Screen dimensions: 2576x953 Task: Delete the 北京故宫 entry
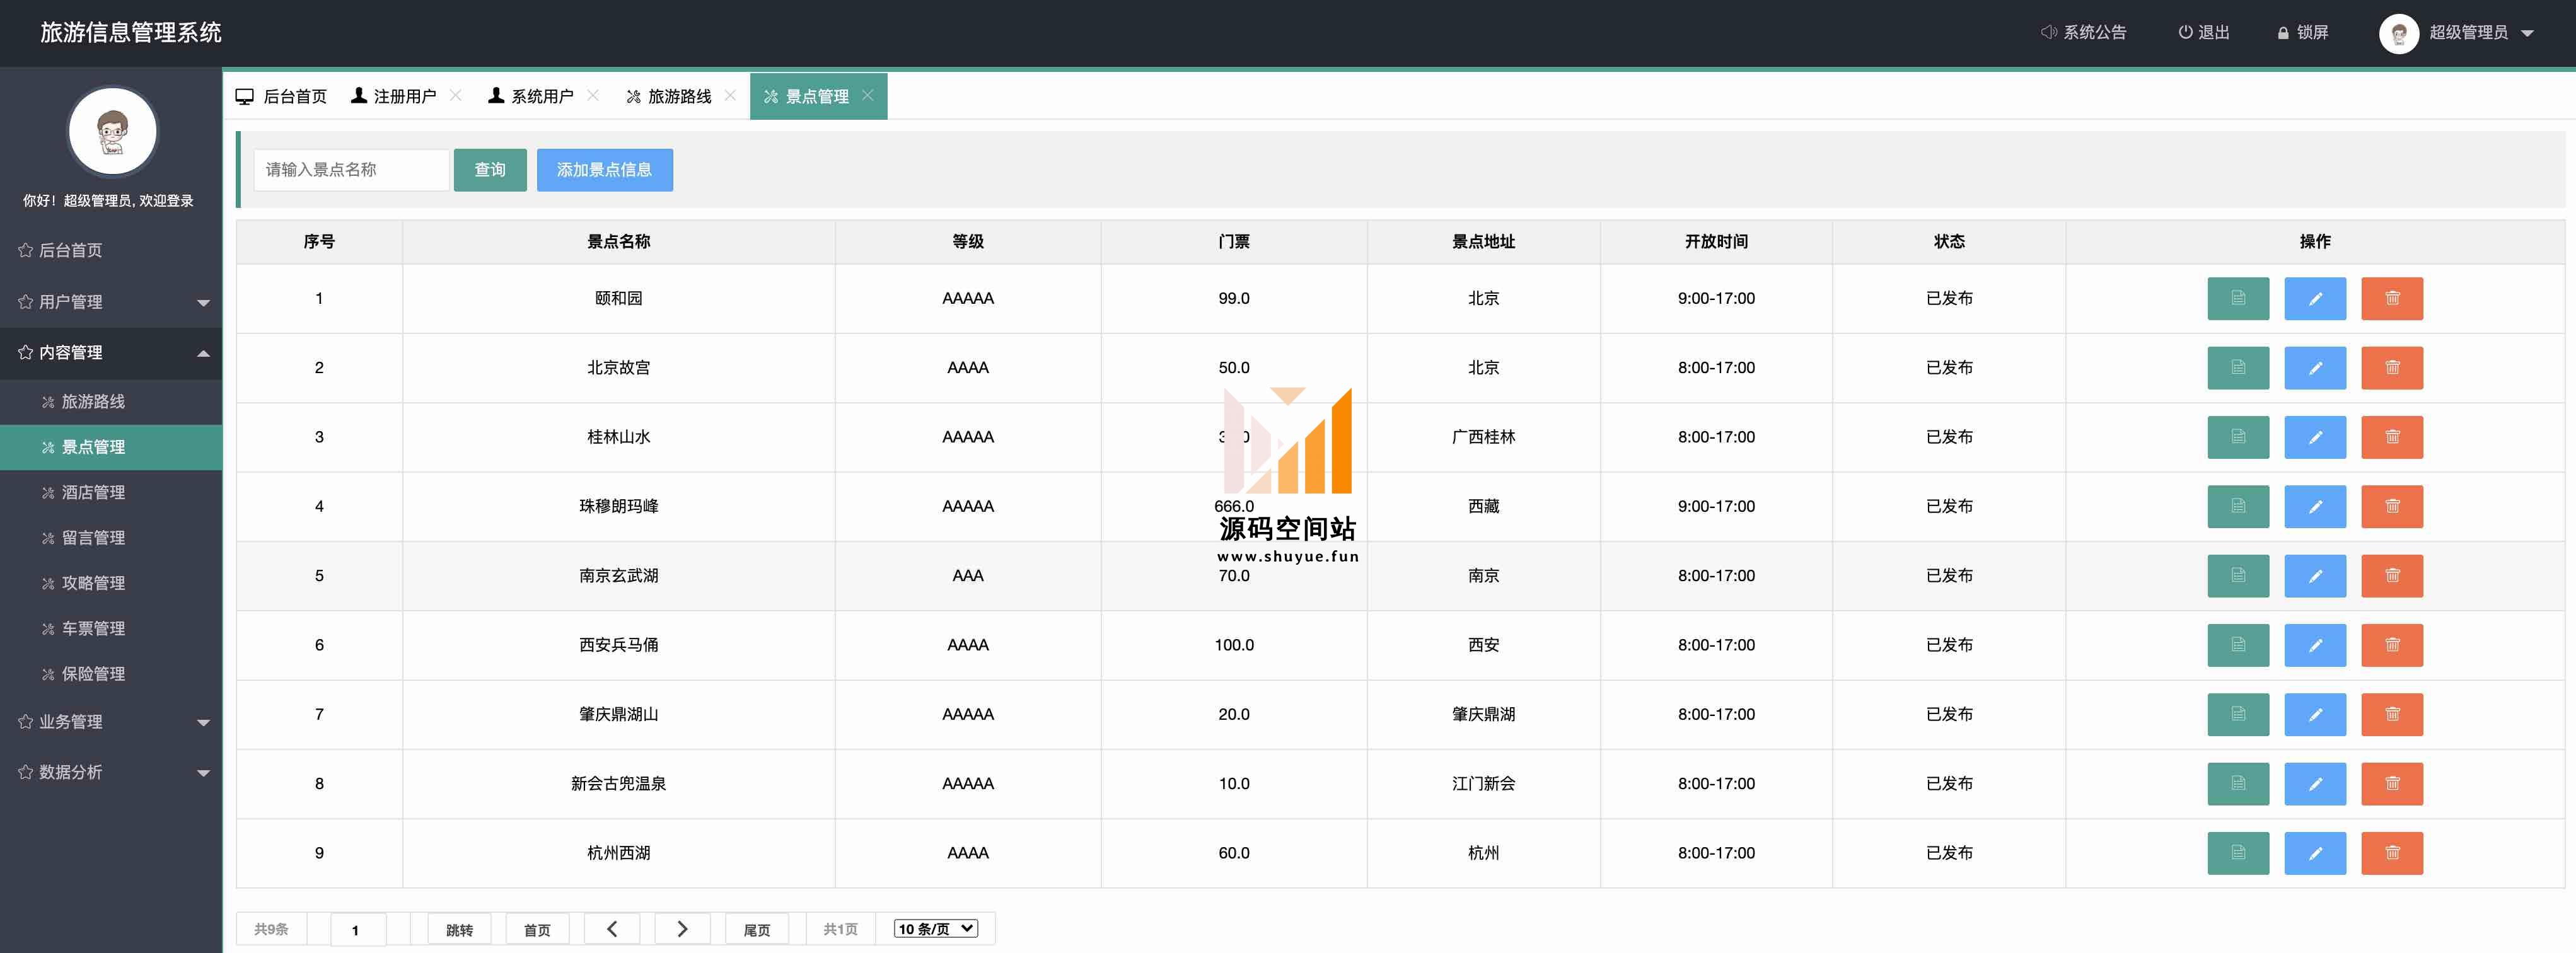[x=2392, y=367]
